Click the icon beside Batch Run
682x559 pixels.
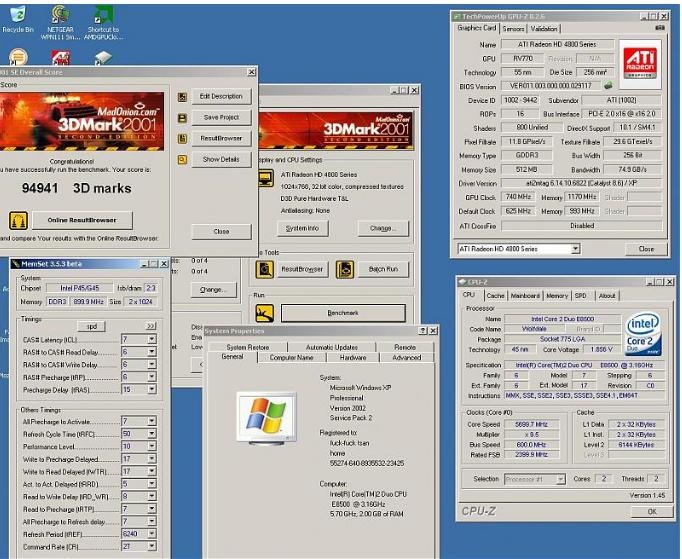pos(345,270)
